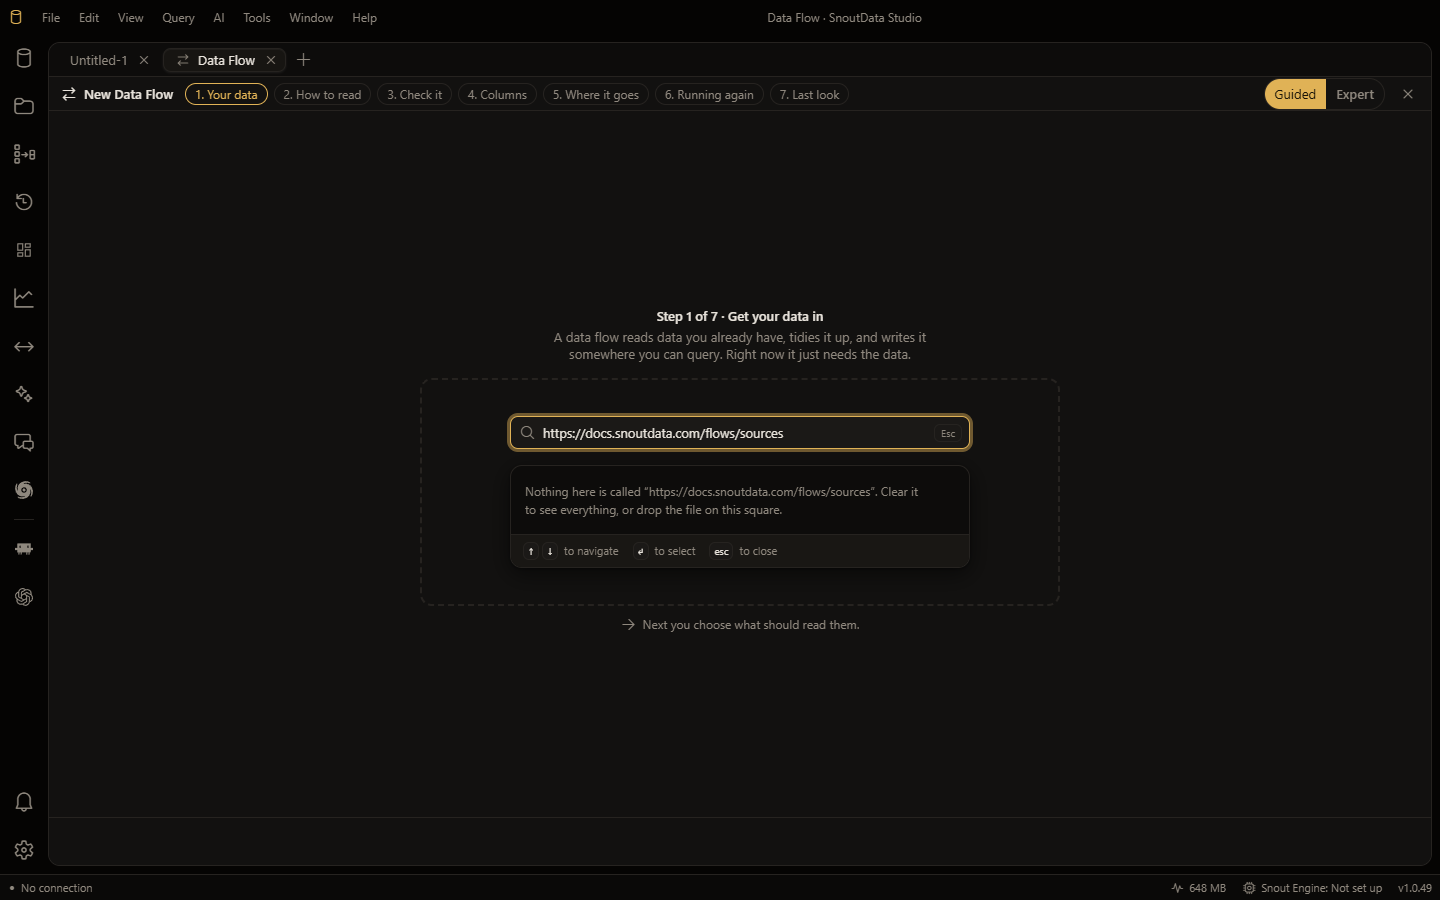
Task: Open the double-arrow data flow sidebar icon
Action: tap(24, 346)
